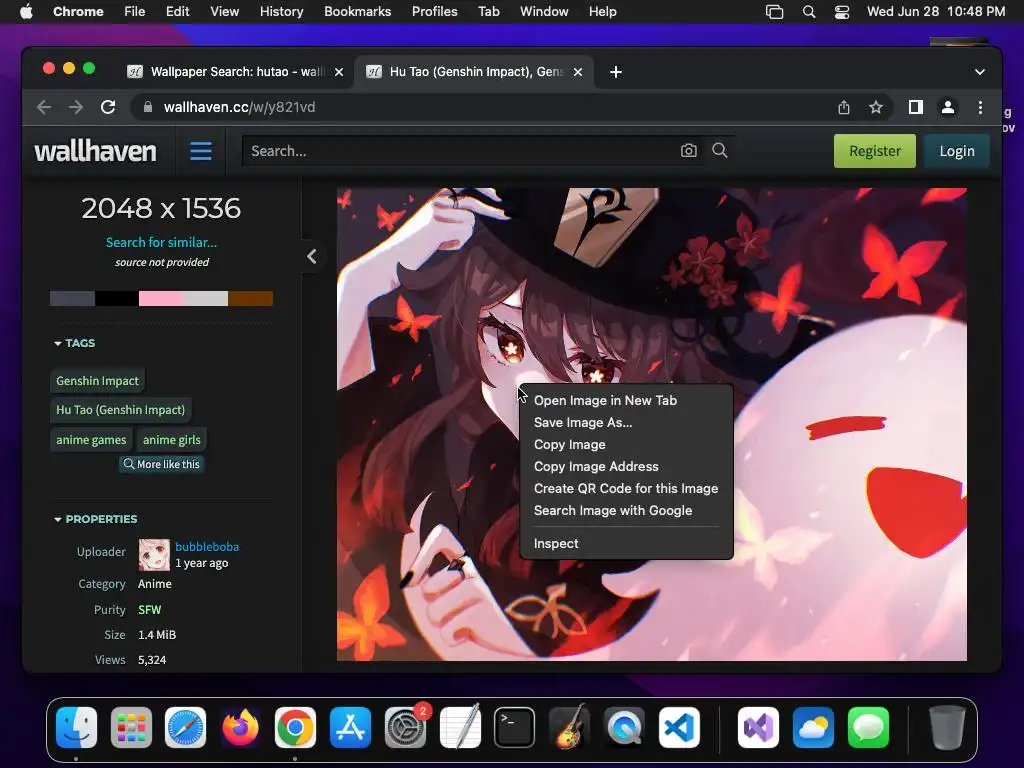Open Terminal from the dock
The height and width of the screenshot is (768, 1024).
coord(515,728)
